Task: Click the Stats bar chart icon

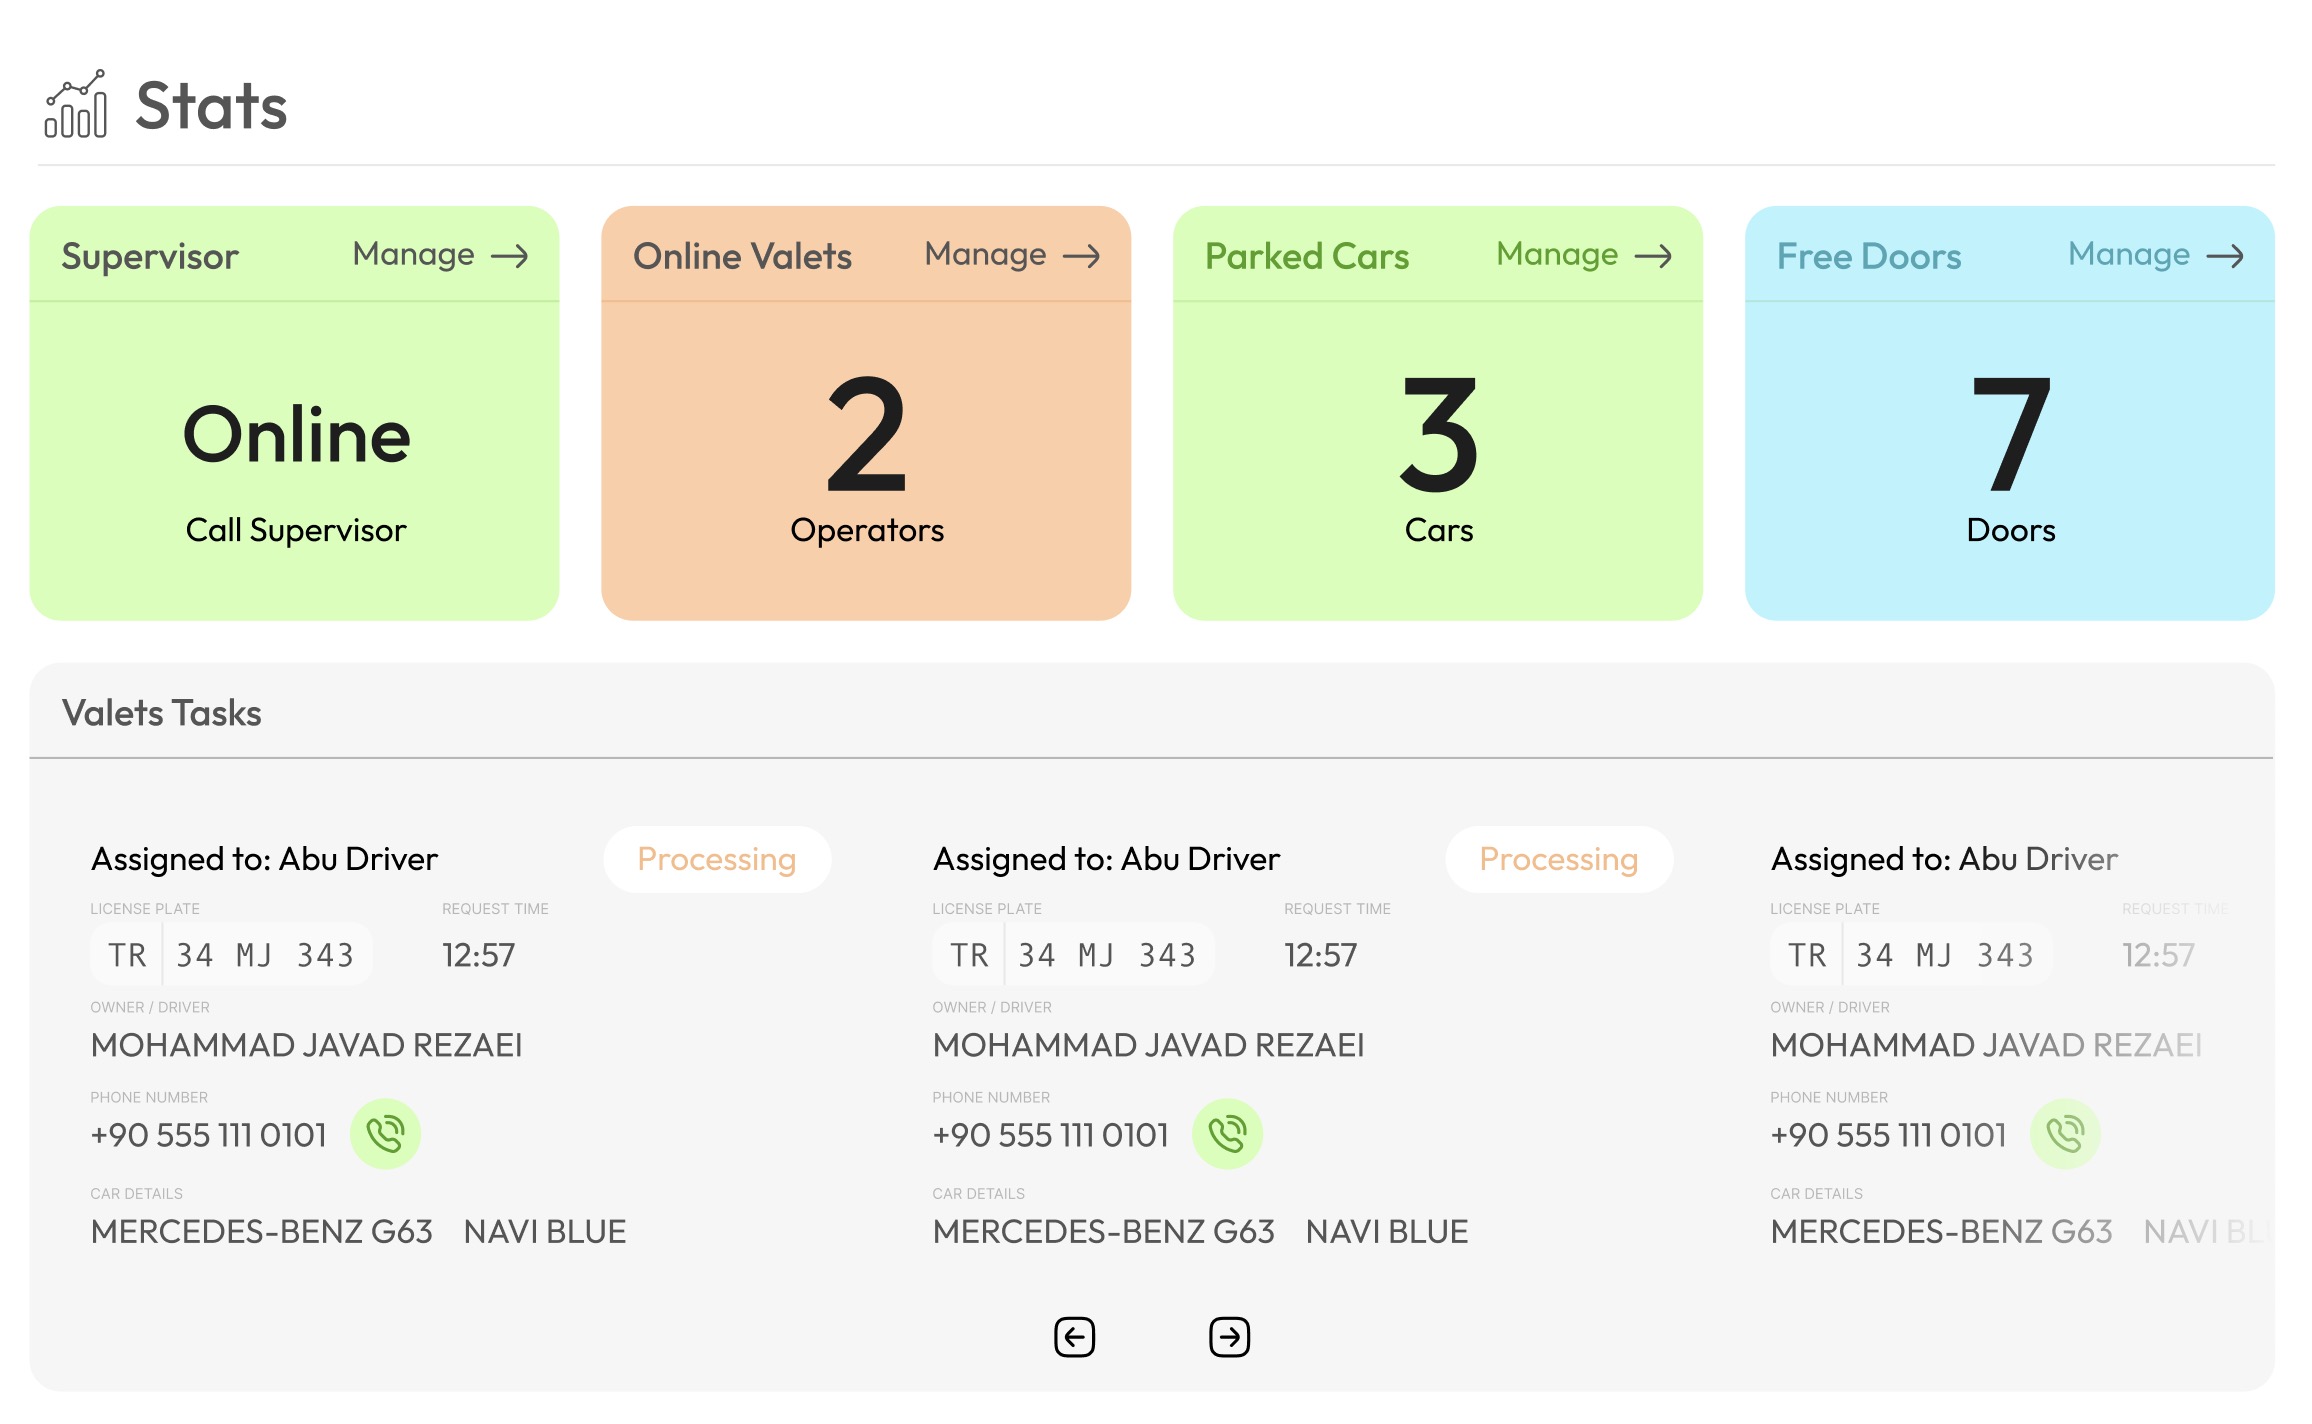Action: [x=76, y=105]
